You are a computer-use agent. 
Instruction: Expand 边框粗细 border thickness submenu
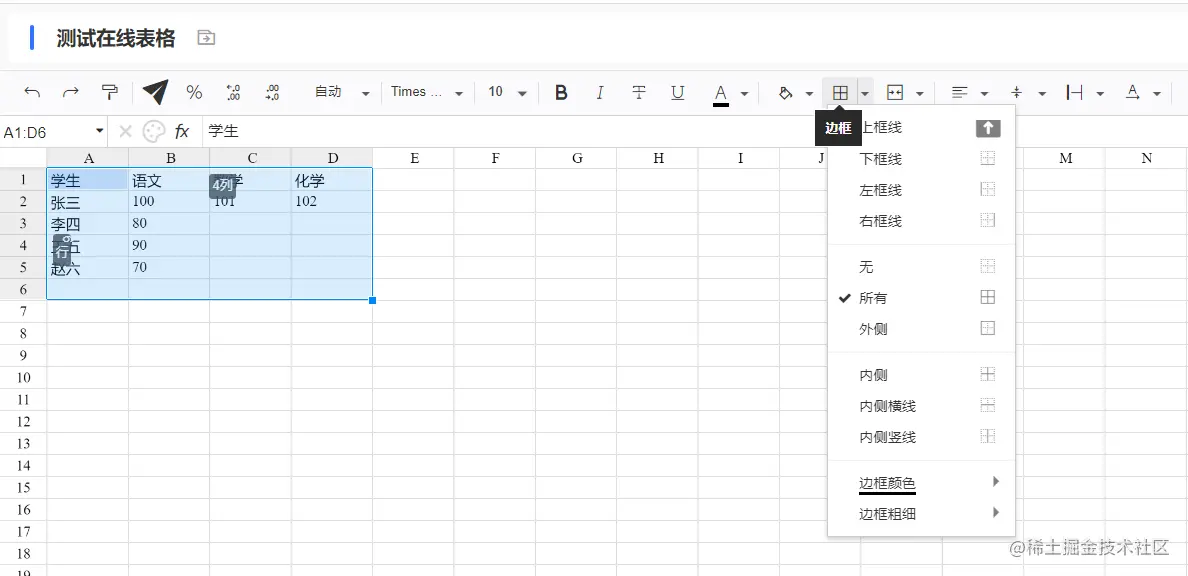(921, 514)
